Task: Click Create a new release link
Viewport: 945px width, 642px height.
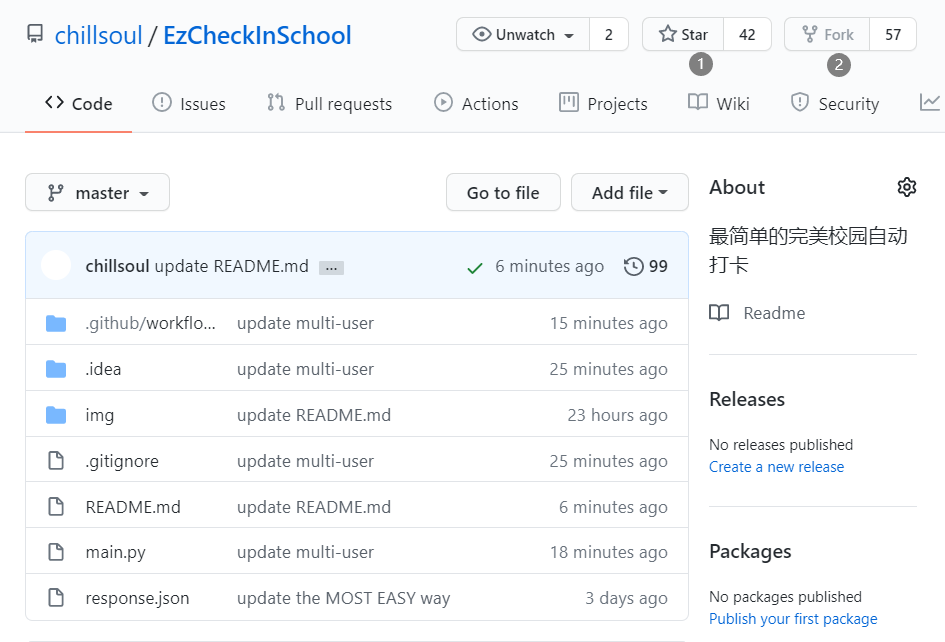Action: [776, 467]
